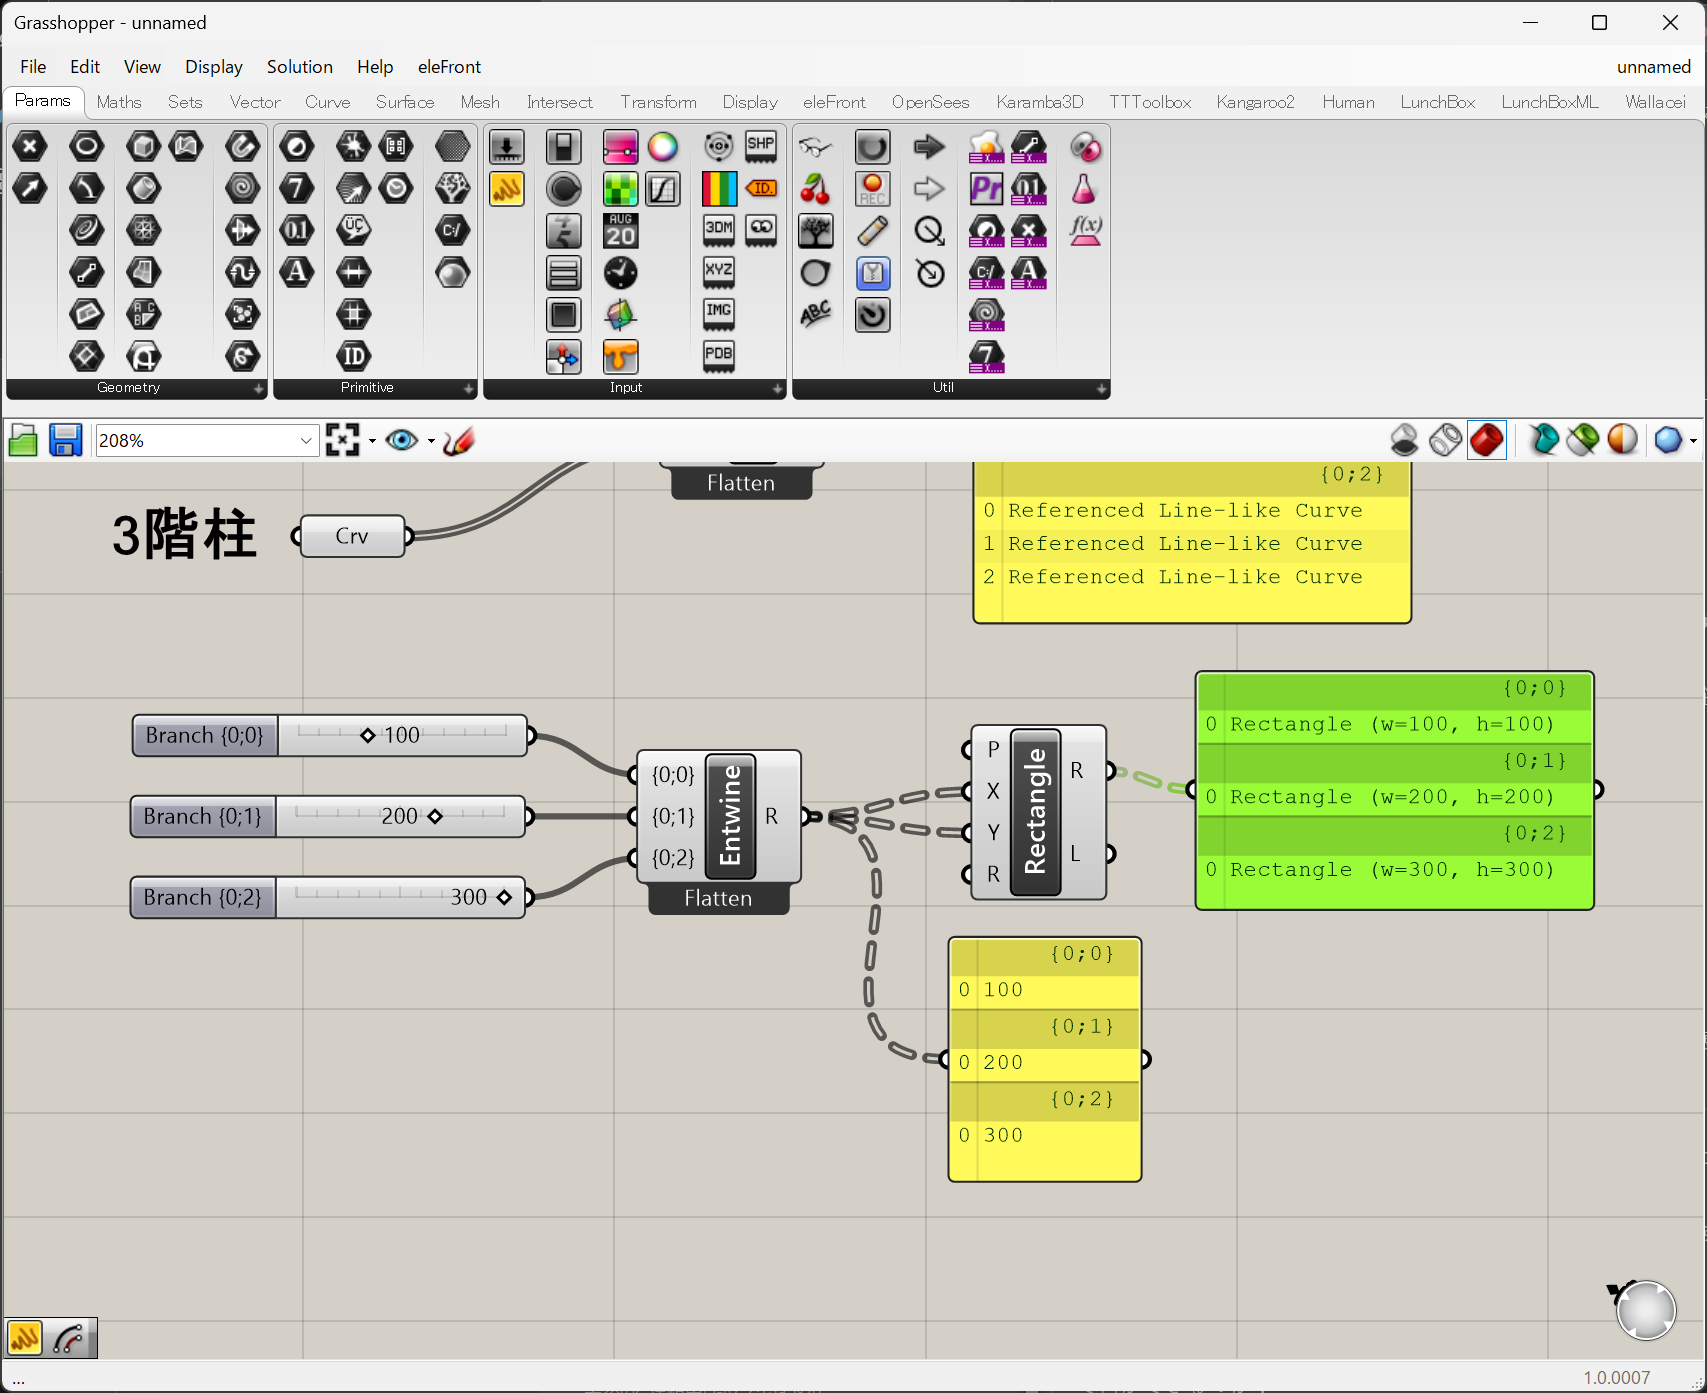This screenshot has height=1393, width=1707.
Task: Enable shaded preview mode red icon
Action: pyautogui.click(x=1486, y=440)
